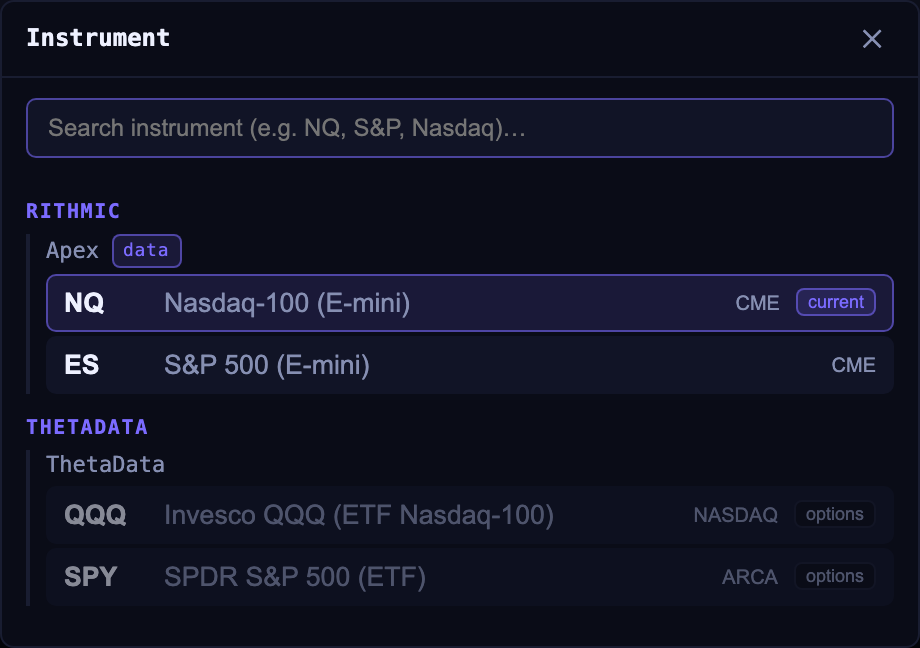Choose the SPY SPDR S&P 500 instrument
This screenshot has width=920, height=648.
469,577
